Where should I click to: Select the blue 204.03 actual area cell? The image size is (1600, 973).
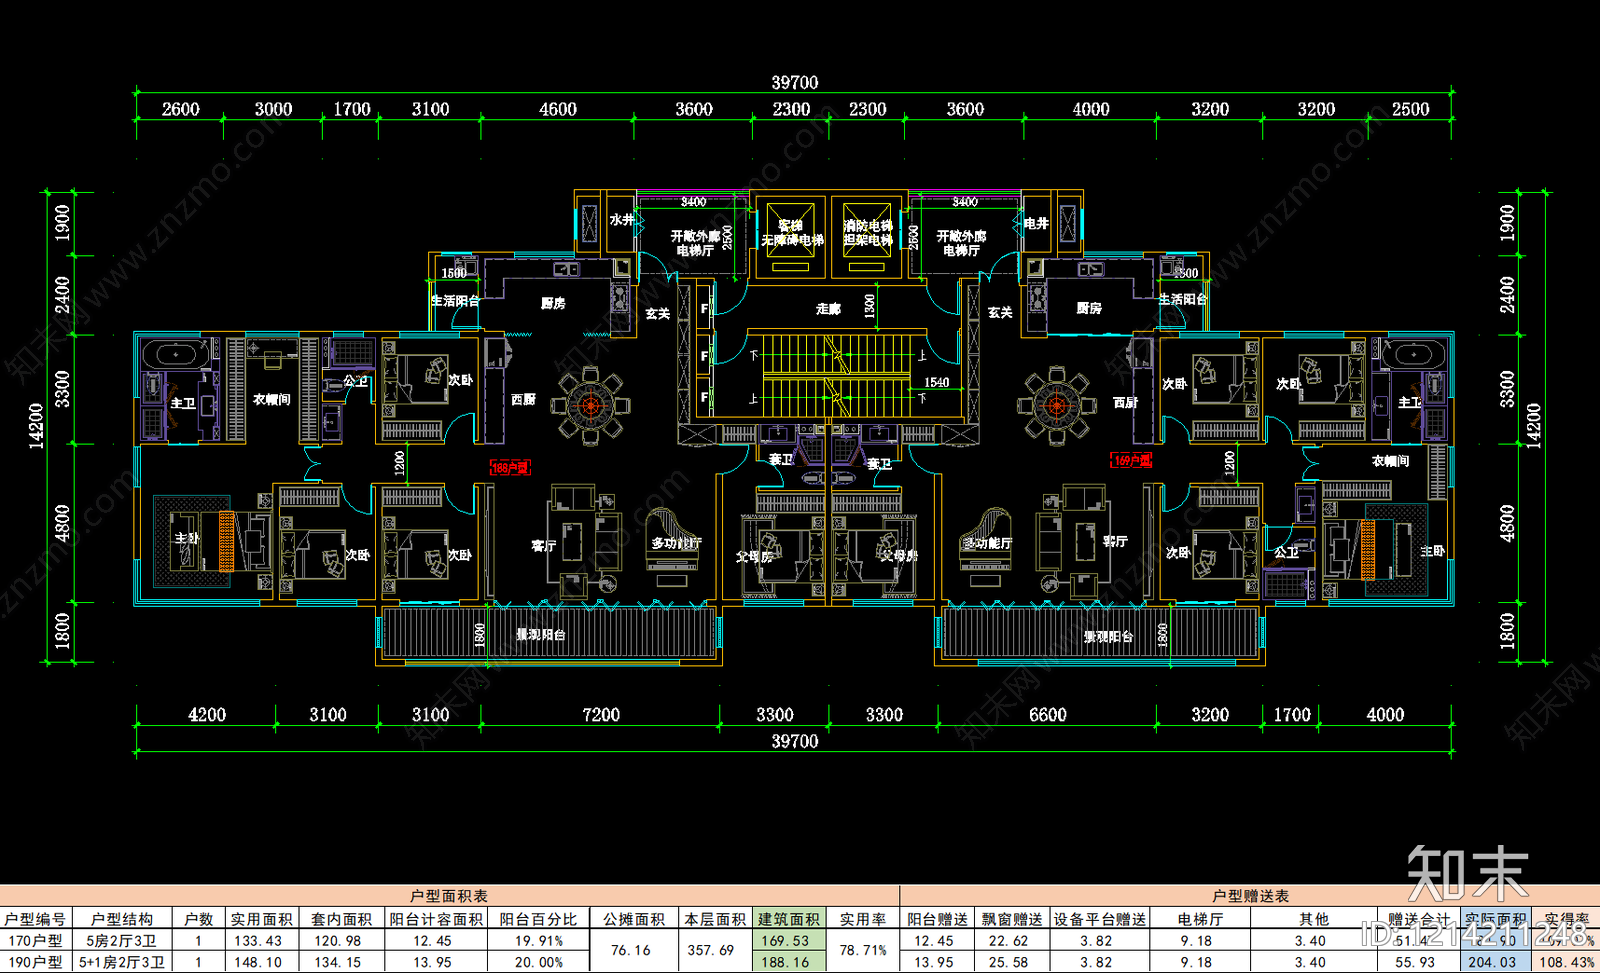(x=1493, y=962)
